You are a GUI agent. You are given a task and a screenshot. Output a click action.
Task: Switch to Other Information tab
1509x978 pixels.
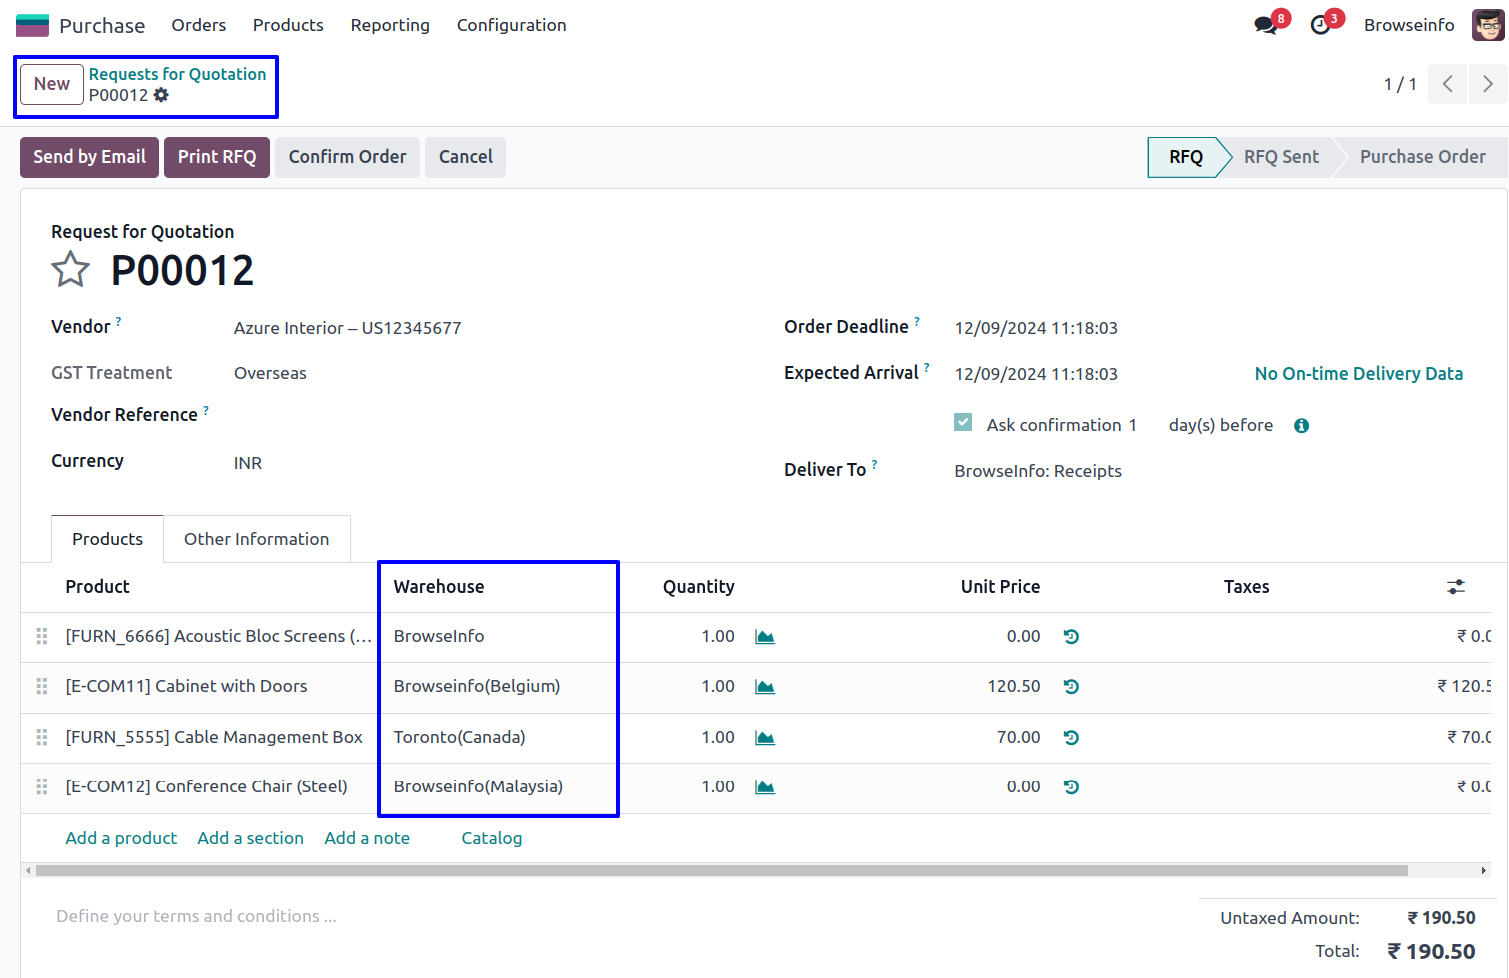click(x=256, y=539)
